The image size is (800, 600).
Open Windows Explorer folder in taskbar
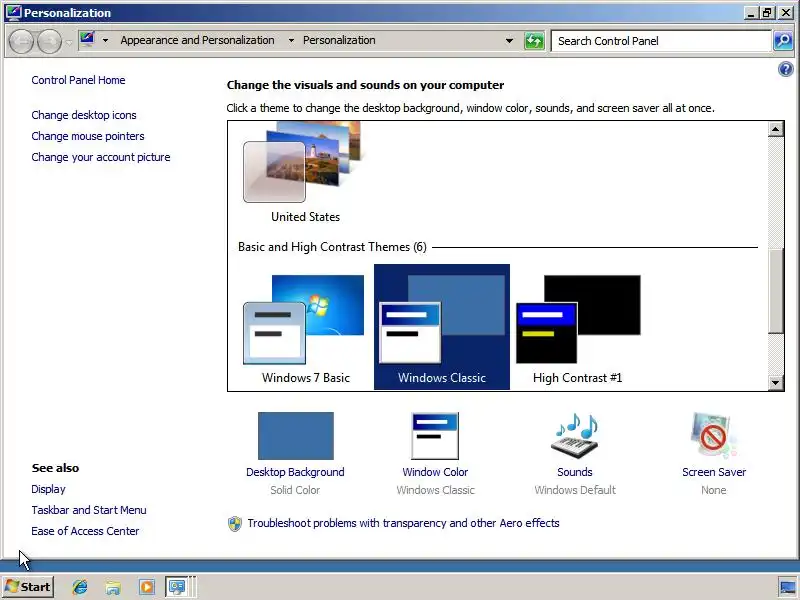(x=113, y=587)
